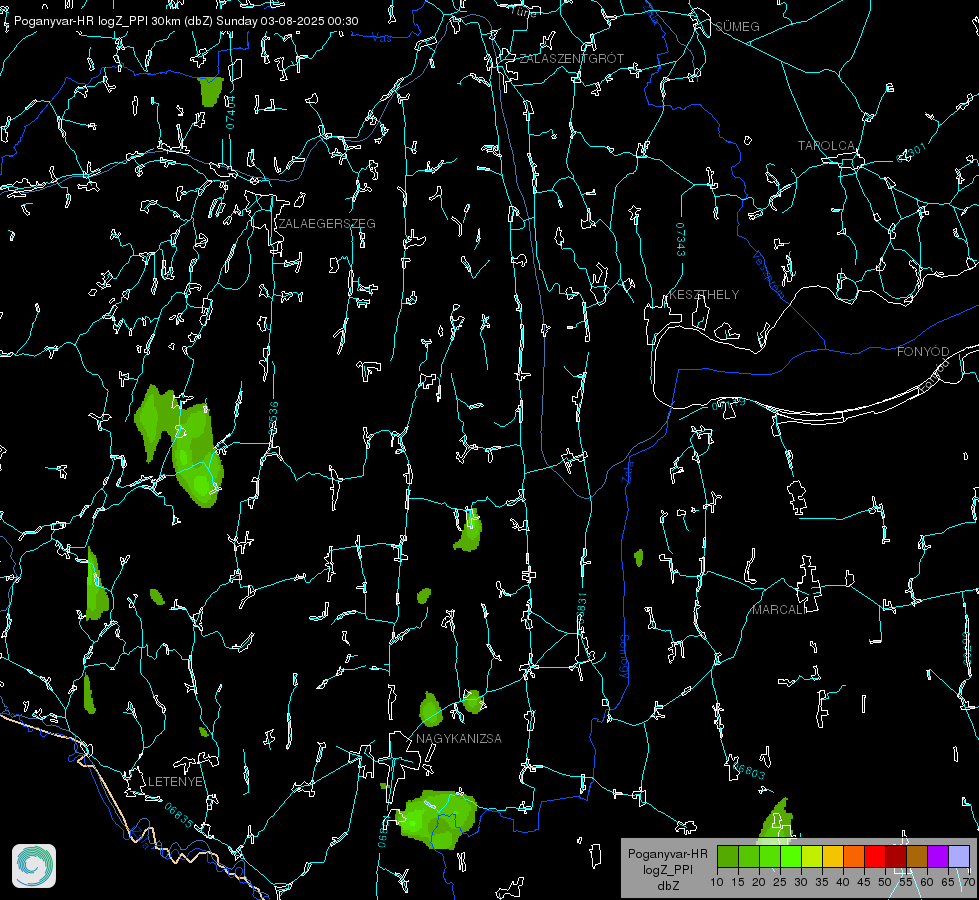Select the 55–60 dBZ brown swatch
This screenshot has width=979, height=900.
coord(917,857)
